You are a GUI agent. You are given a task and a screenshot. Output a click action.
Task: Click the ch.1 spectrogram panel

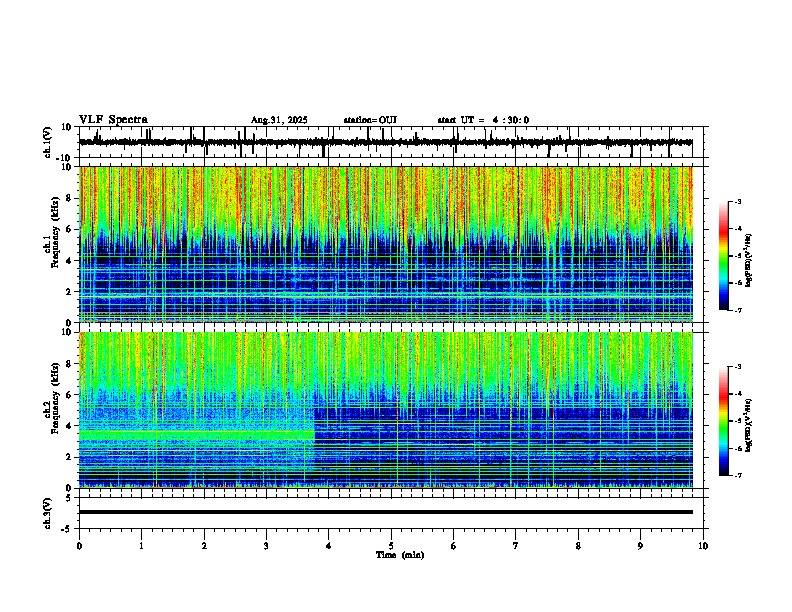(385, 244)
